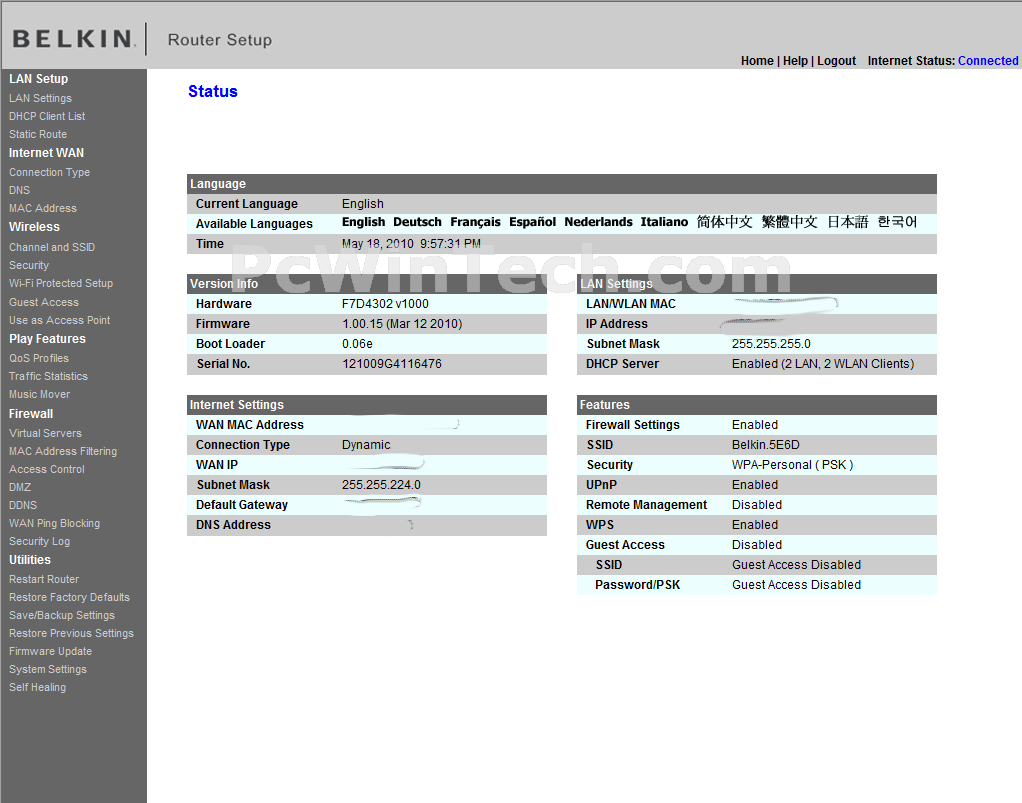
Task: Select firmware value 1.00.15 (Mar 12 2010)
Action: pyautogui.click(x=402, y=324)
